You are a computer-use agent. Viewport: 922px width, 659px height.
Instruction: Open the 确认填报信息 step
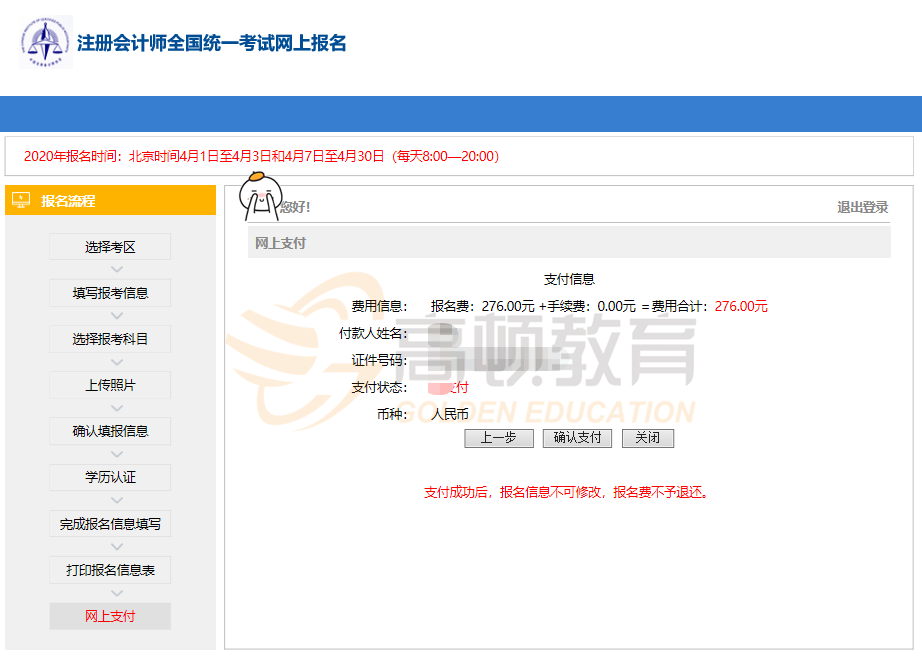(x=110, y=431)
